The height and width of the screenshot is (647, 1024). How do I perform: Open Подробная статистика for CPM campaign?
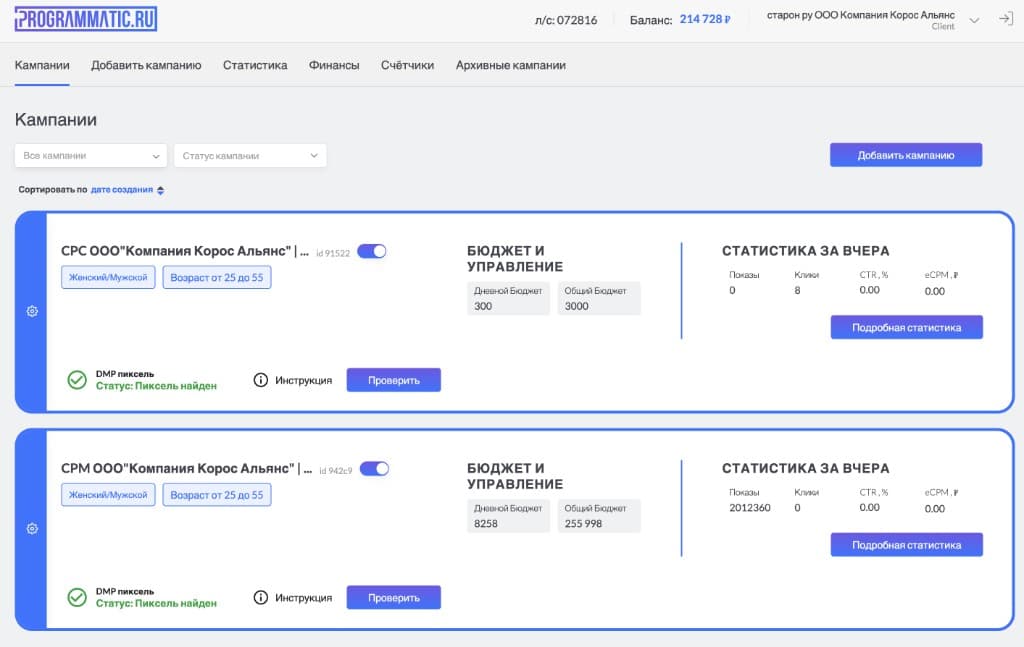[x=906, y=545]
